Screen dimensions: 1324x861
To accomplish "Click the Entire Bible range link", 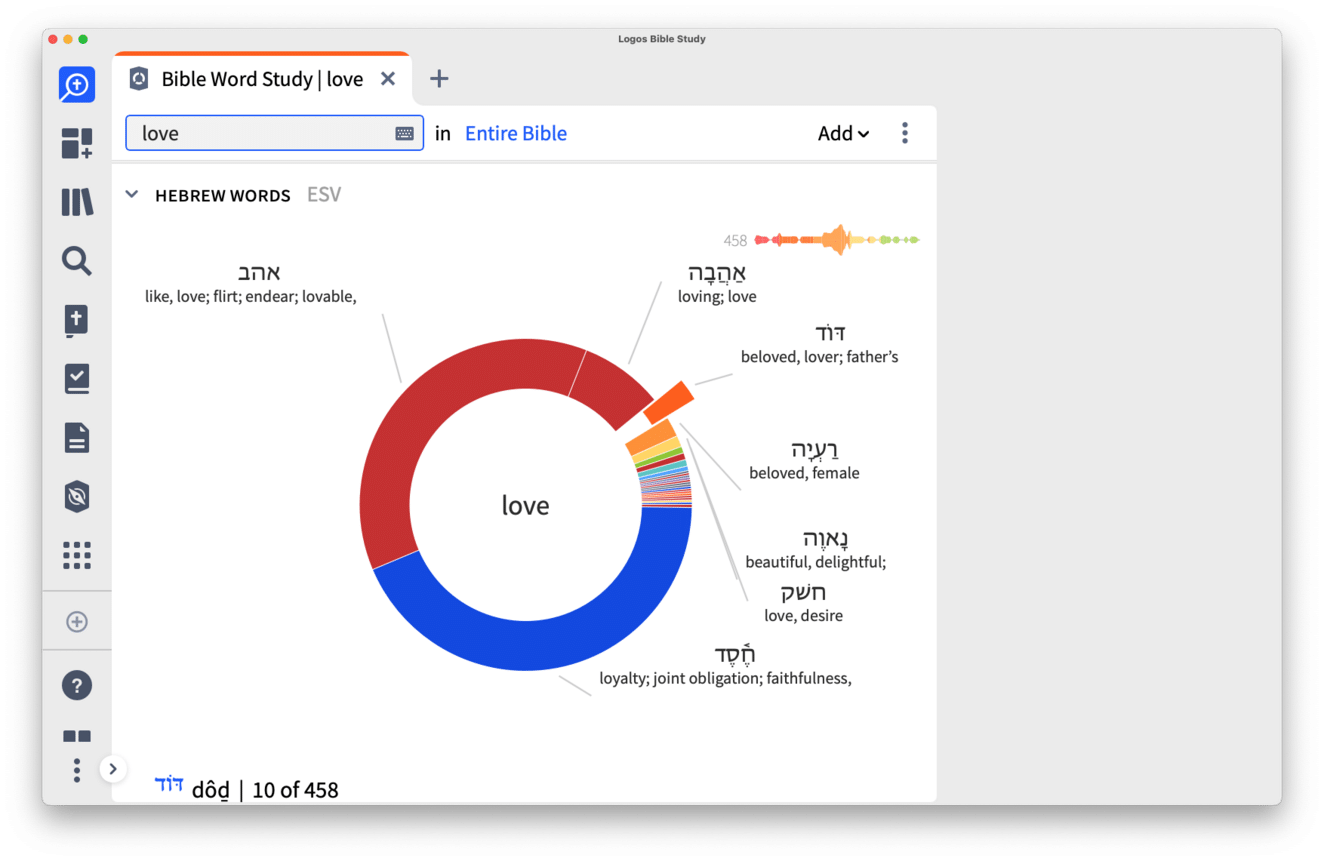I will click(x=515, y=134).
